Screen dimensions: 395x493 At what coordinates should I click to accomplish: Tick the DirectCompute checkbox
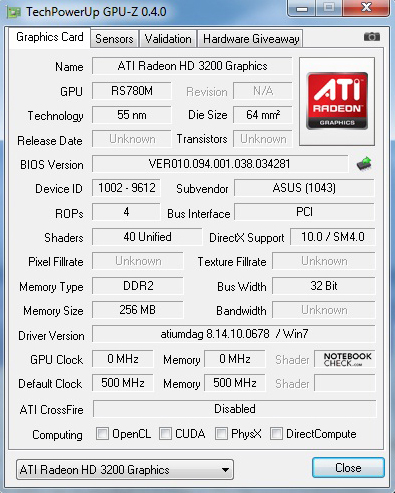(x=276, y=434)
